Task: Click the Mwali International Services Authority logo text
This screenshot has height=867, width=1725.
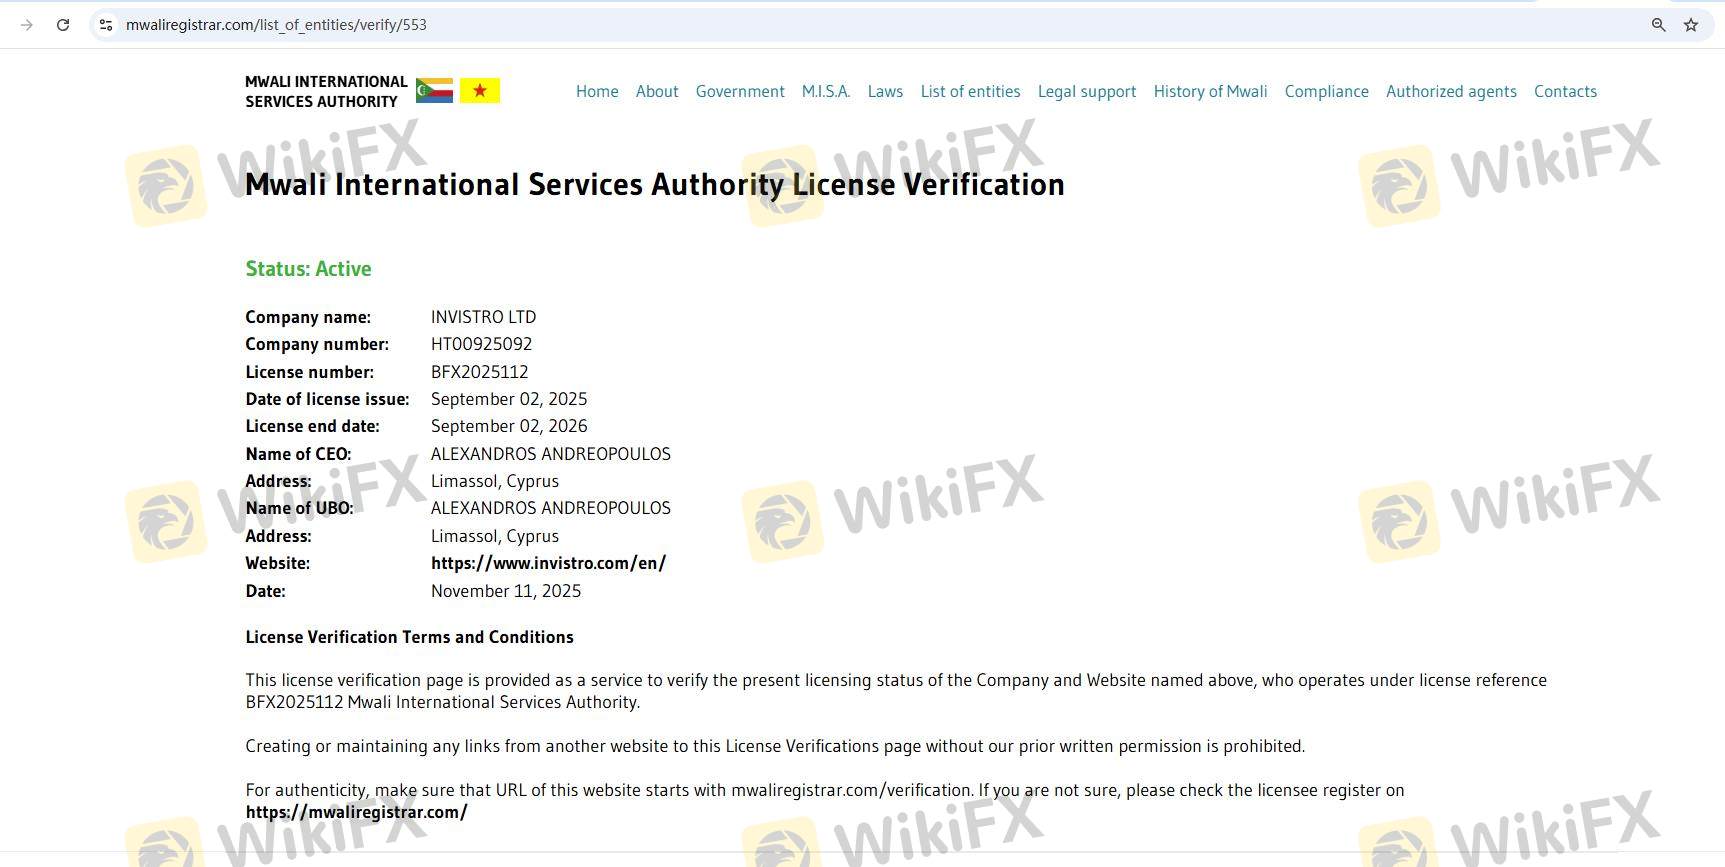Action: (x=326, y=91)
